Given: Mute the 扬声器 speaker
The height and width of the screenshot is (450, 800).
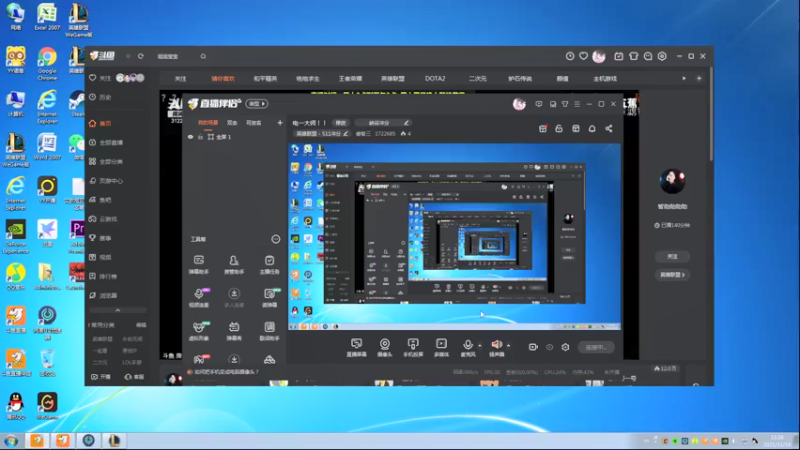Looking at the screenshot, I should 496,347.
